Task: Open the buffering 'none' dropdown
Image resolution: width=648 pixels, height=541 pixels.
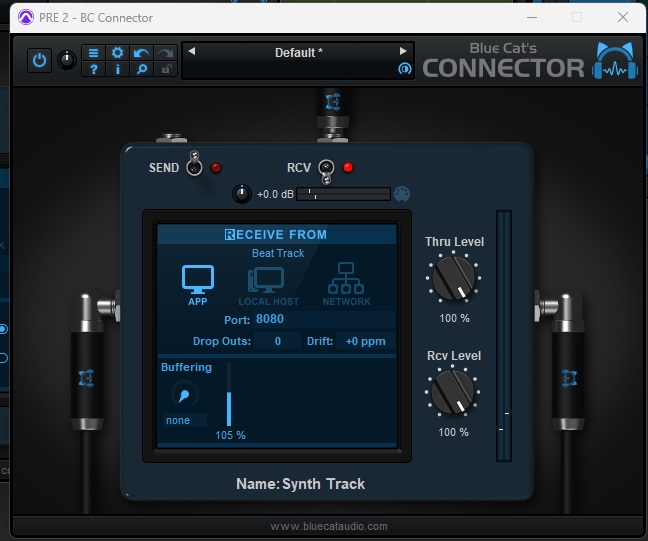Action: [184, 420]
